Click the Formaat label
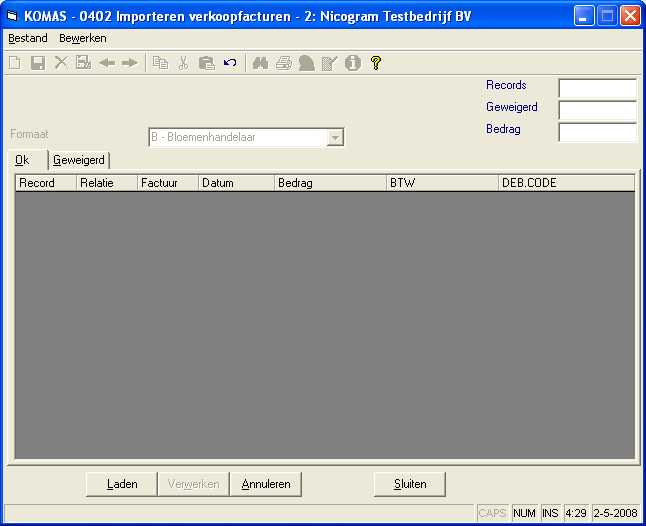This screenshot has height=526, width=646. point(29,134)
